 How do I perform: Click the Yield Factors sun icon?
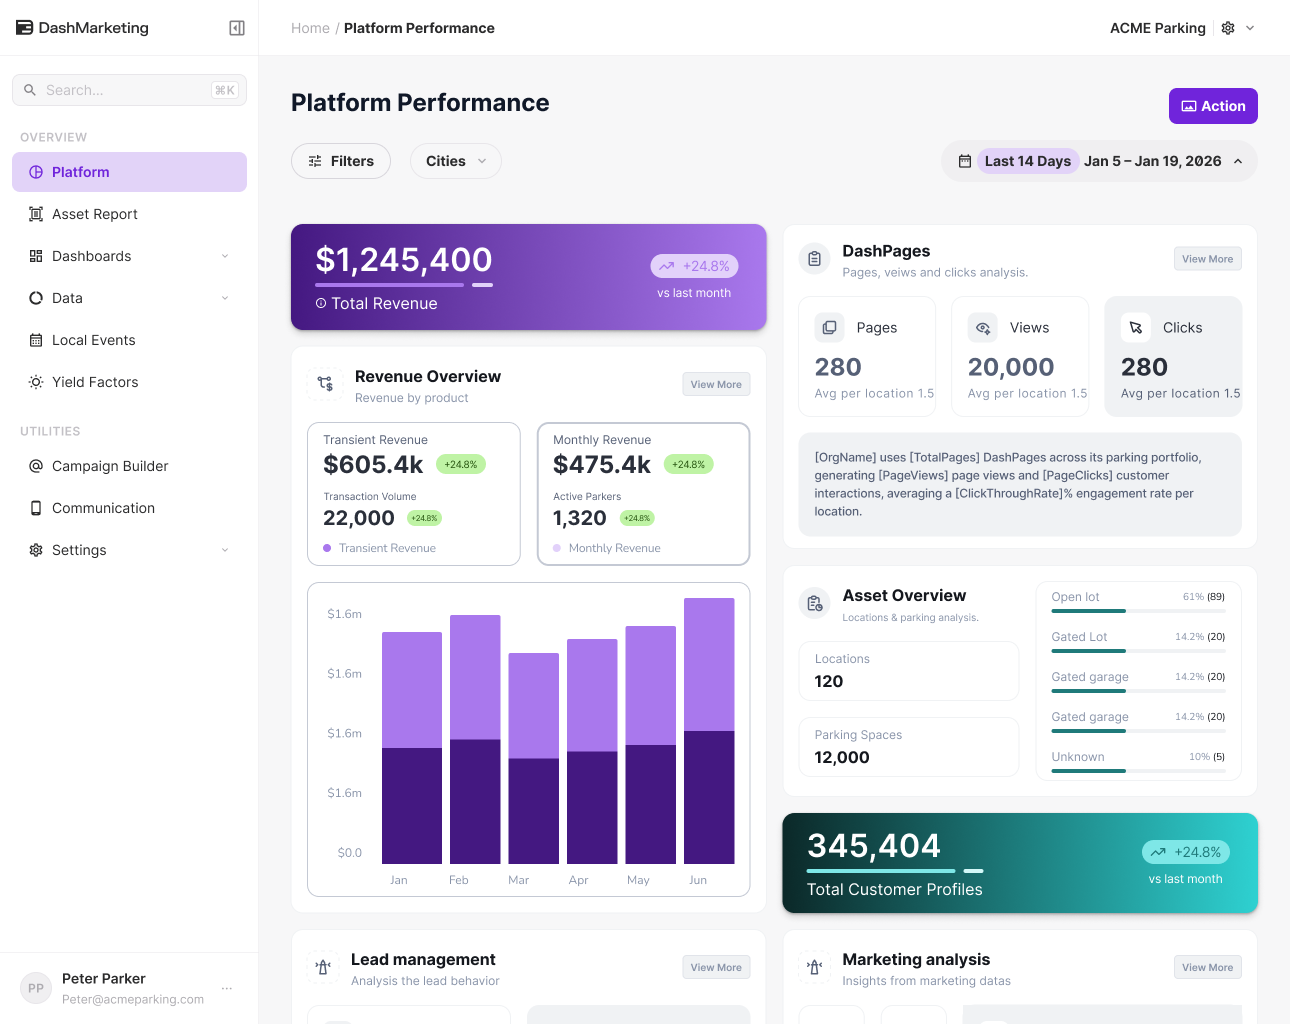[x=36, y=382]
